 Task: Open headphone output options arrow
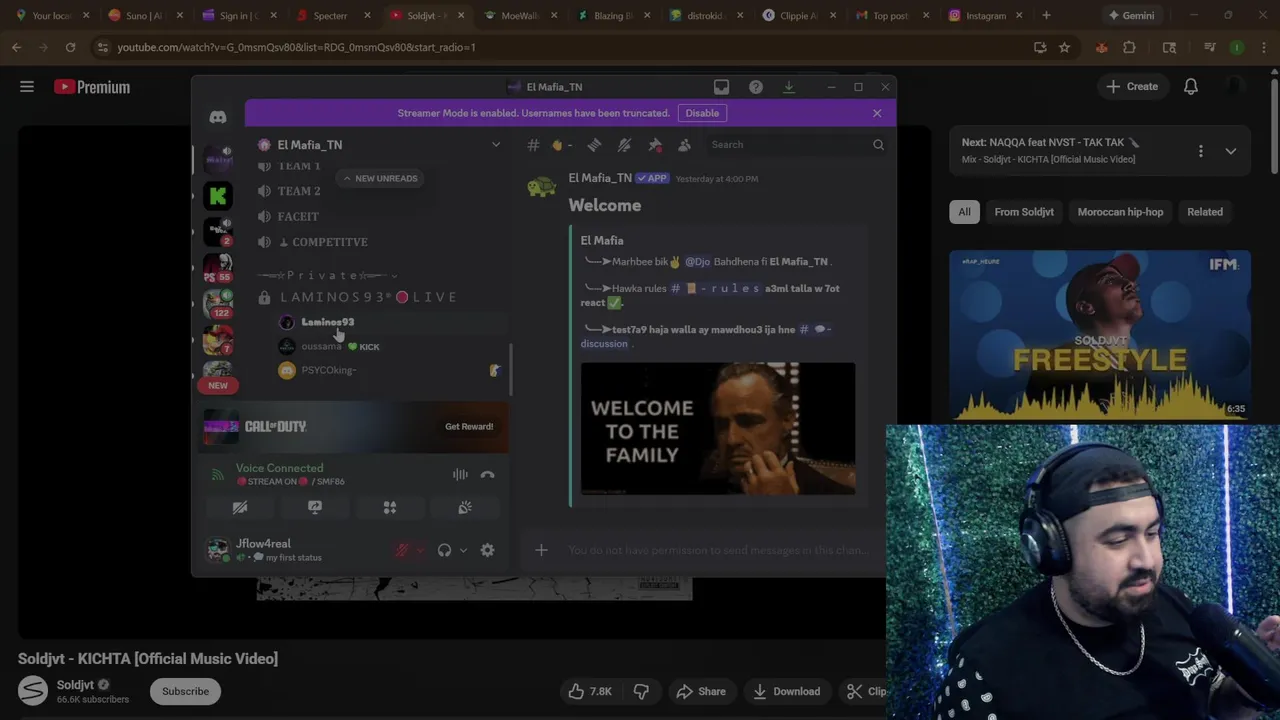pyautogui.click(x=462, y=550)
